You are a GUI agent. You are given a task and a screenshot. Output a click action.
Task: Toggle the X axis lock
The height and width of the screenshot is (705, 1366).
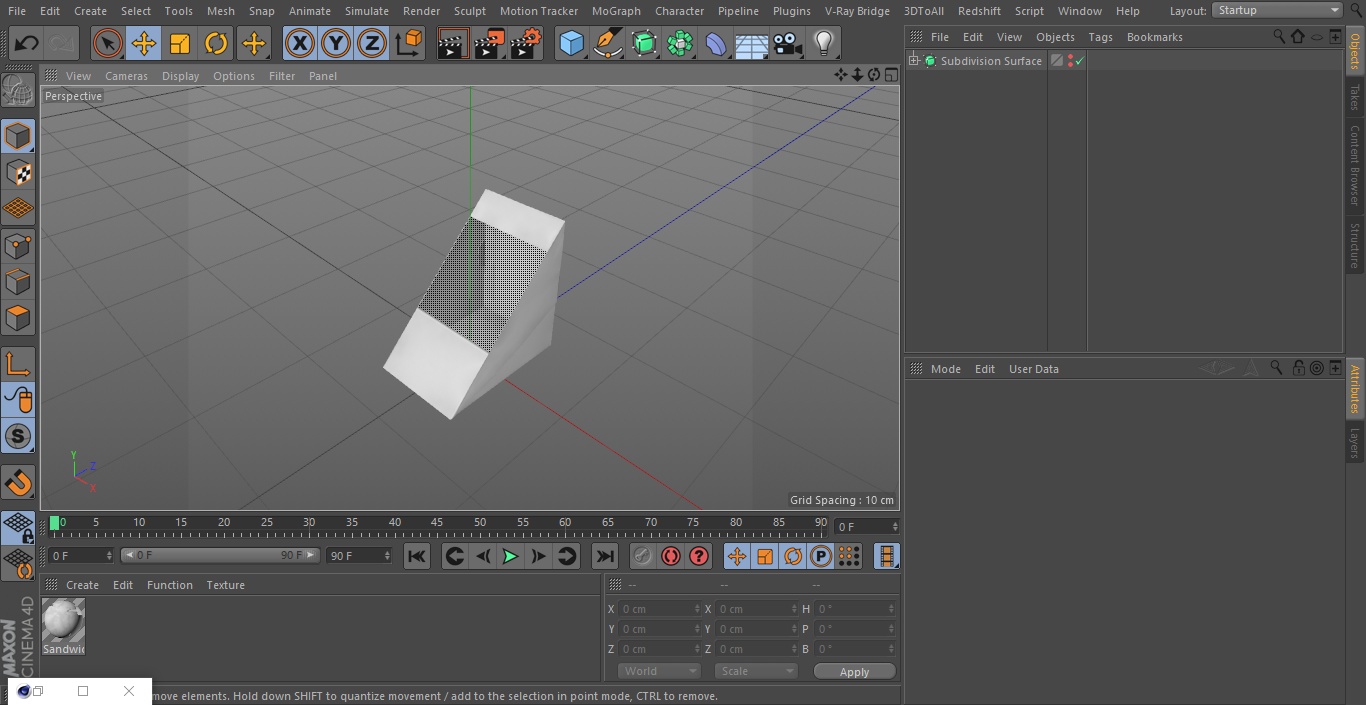[x=300, y=43]
